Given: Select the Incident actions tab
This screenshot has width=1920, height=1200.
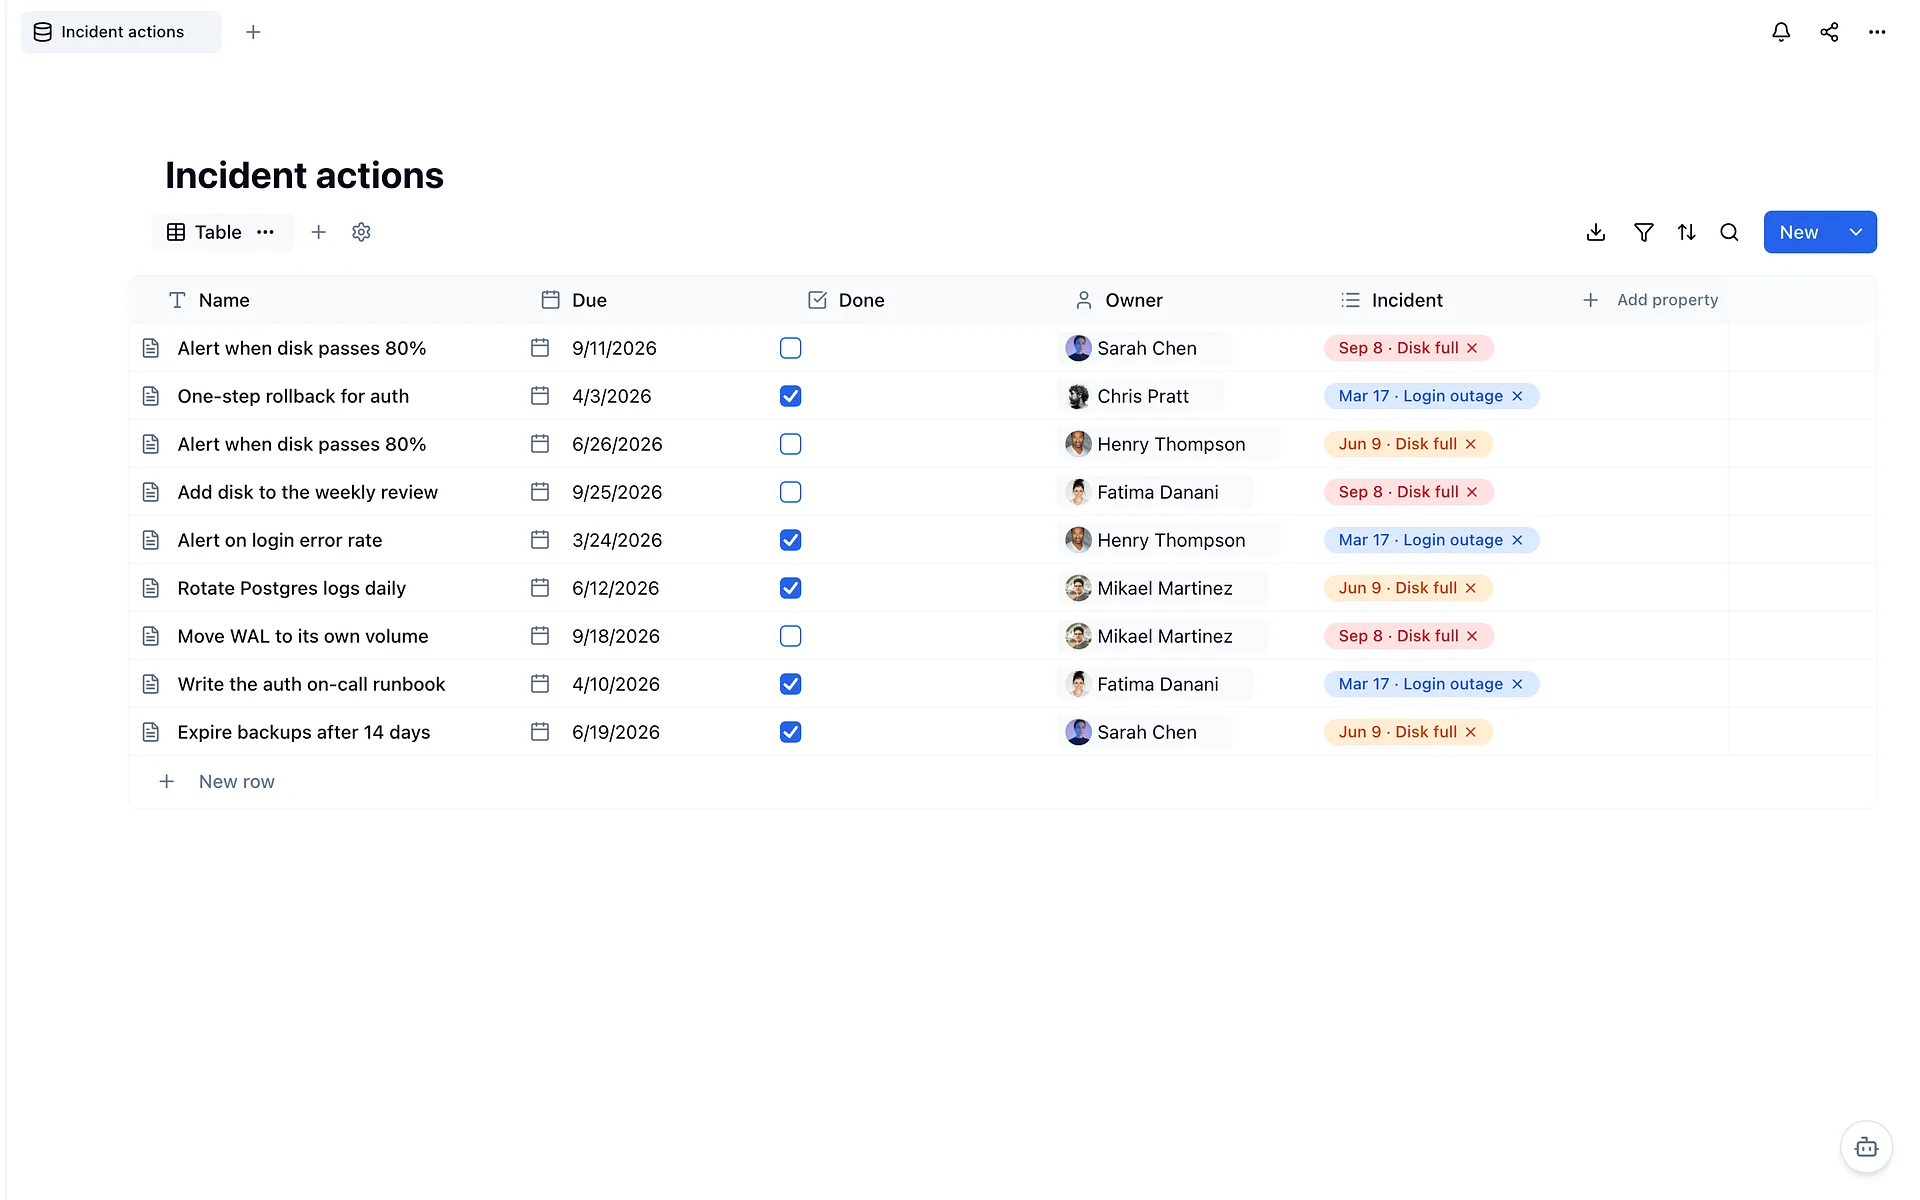Looking at the screenshot, I should click(x=121, y=32).
